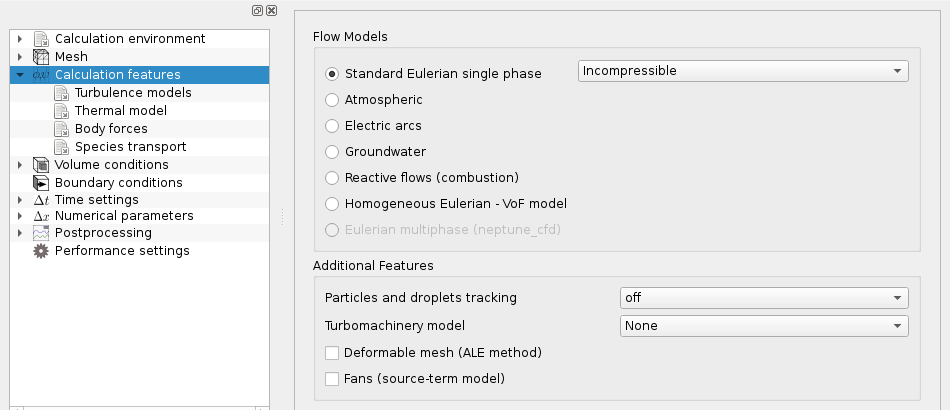Click the Postprocessing chart icon
950x410 pixels.
coord(41,233)
